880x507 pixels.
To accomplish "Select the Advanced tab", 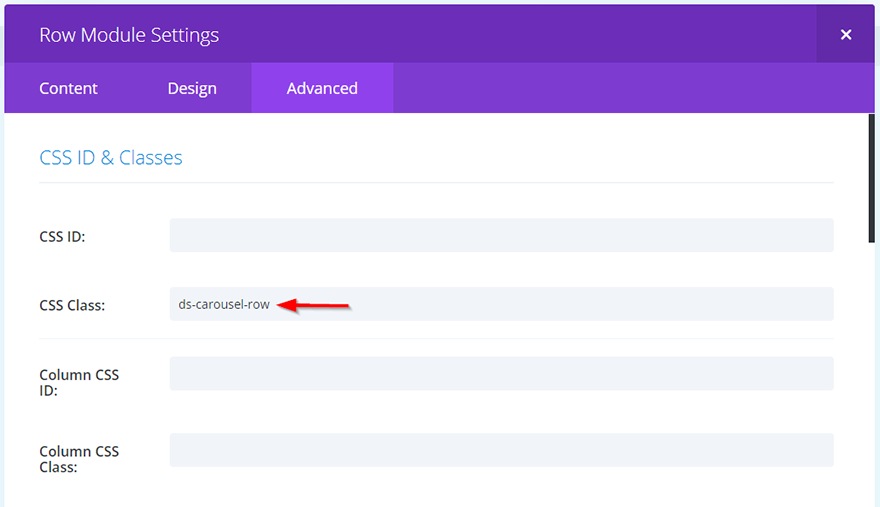I will click(x=322, y=88).
